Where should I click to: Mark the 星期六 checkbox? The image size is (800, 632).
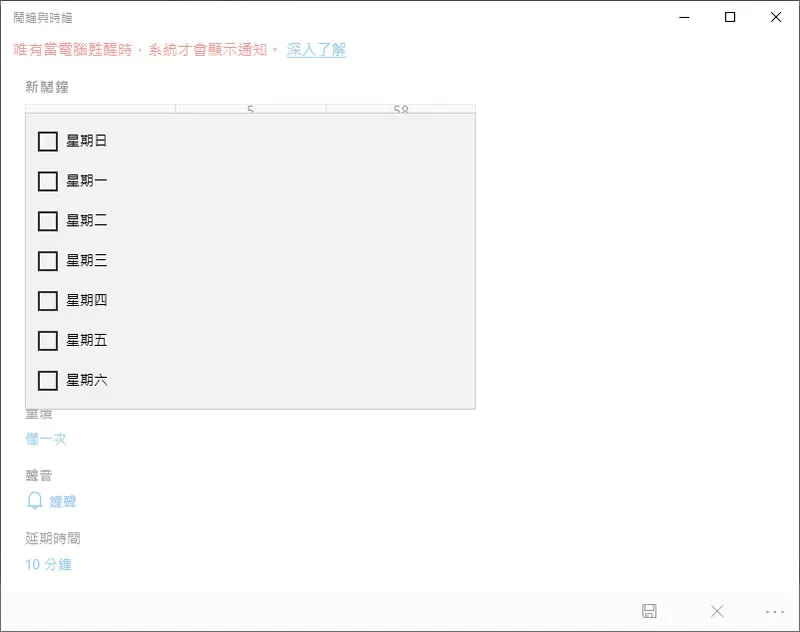click(x=48, y=380)
